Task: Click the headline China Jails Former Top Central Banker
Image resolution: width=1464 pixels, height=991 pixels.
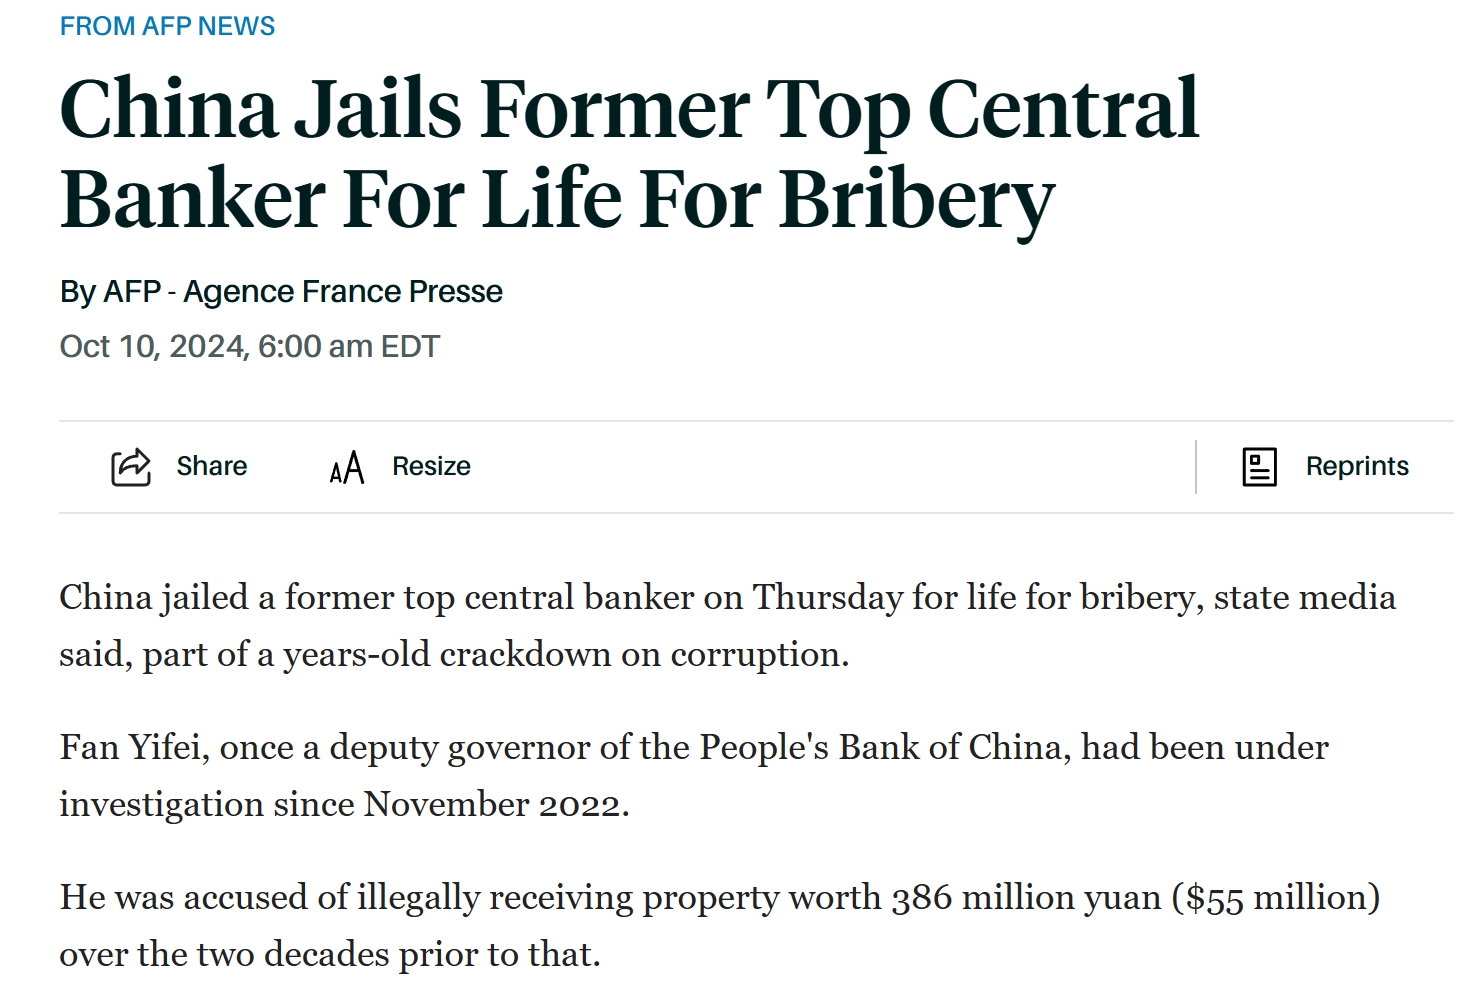Action: point(629,153)
